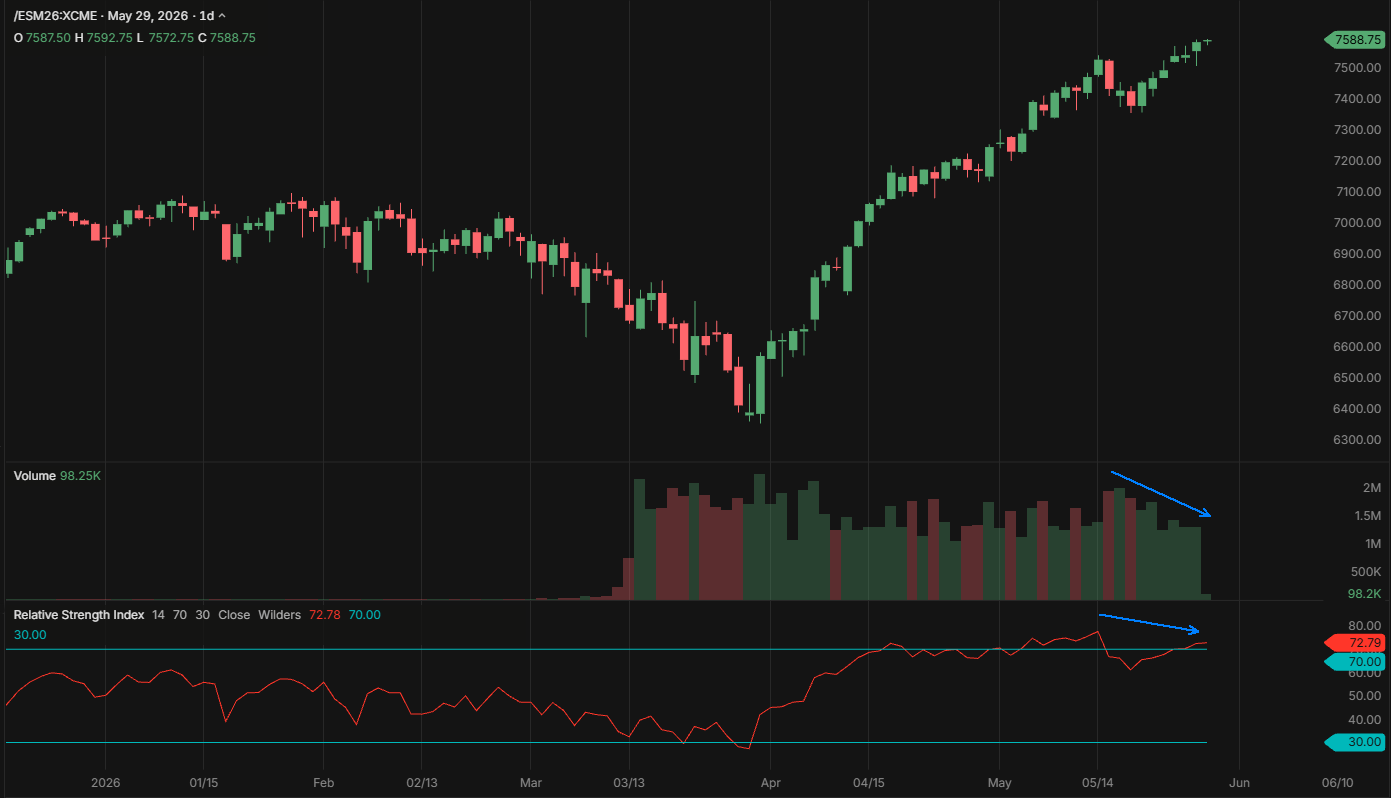1391x798 pixels.
Task: Click the 98.2K volume axis value
Action: [1364, 594]
